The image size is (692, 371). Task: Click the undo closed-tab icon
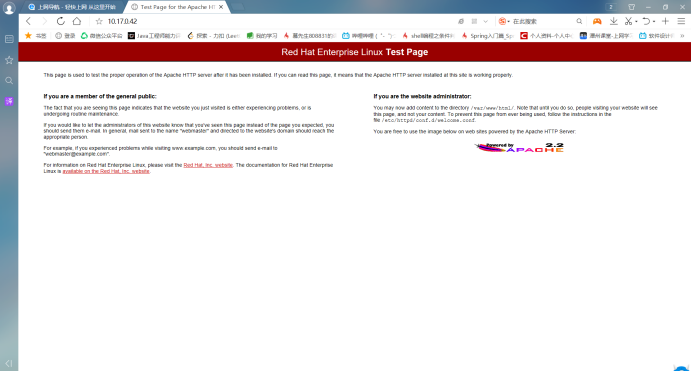point(646,21)
